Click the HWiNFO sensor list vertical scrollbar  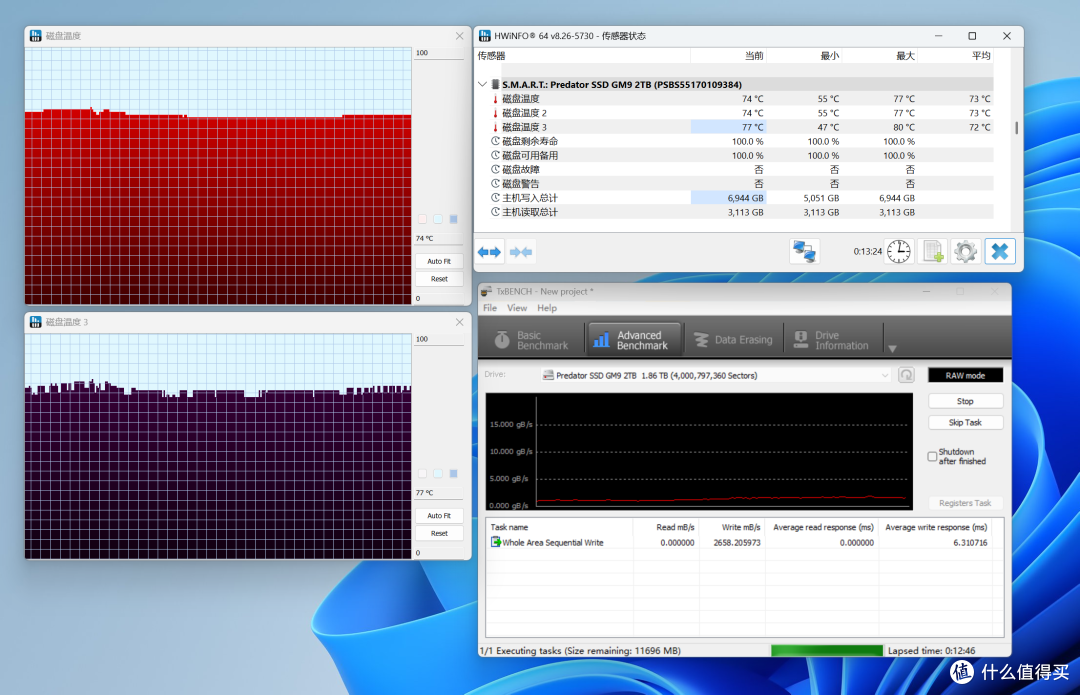pyautogui.click(x=1016, y=128)
